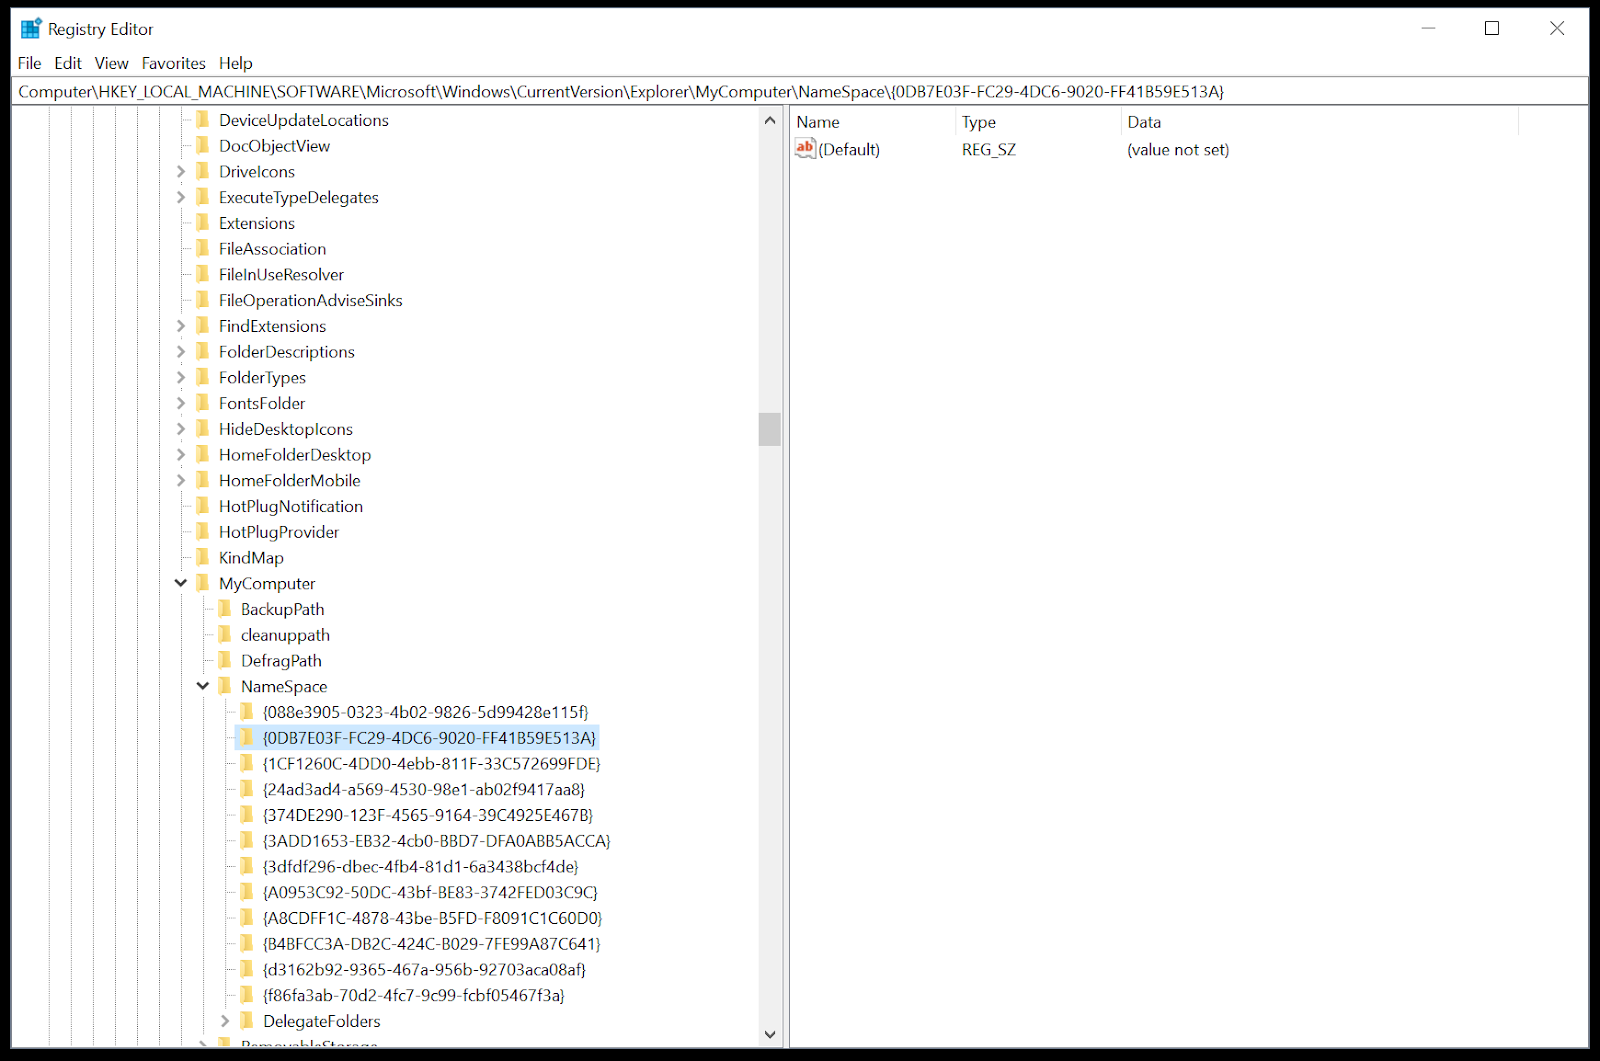Click the string value icon beside (Default)
Image resolution: width=1600 pixels, height=1061 pixels.
[x=806, y=149]
